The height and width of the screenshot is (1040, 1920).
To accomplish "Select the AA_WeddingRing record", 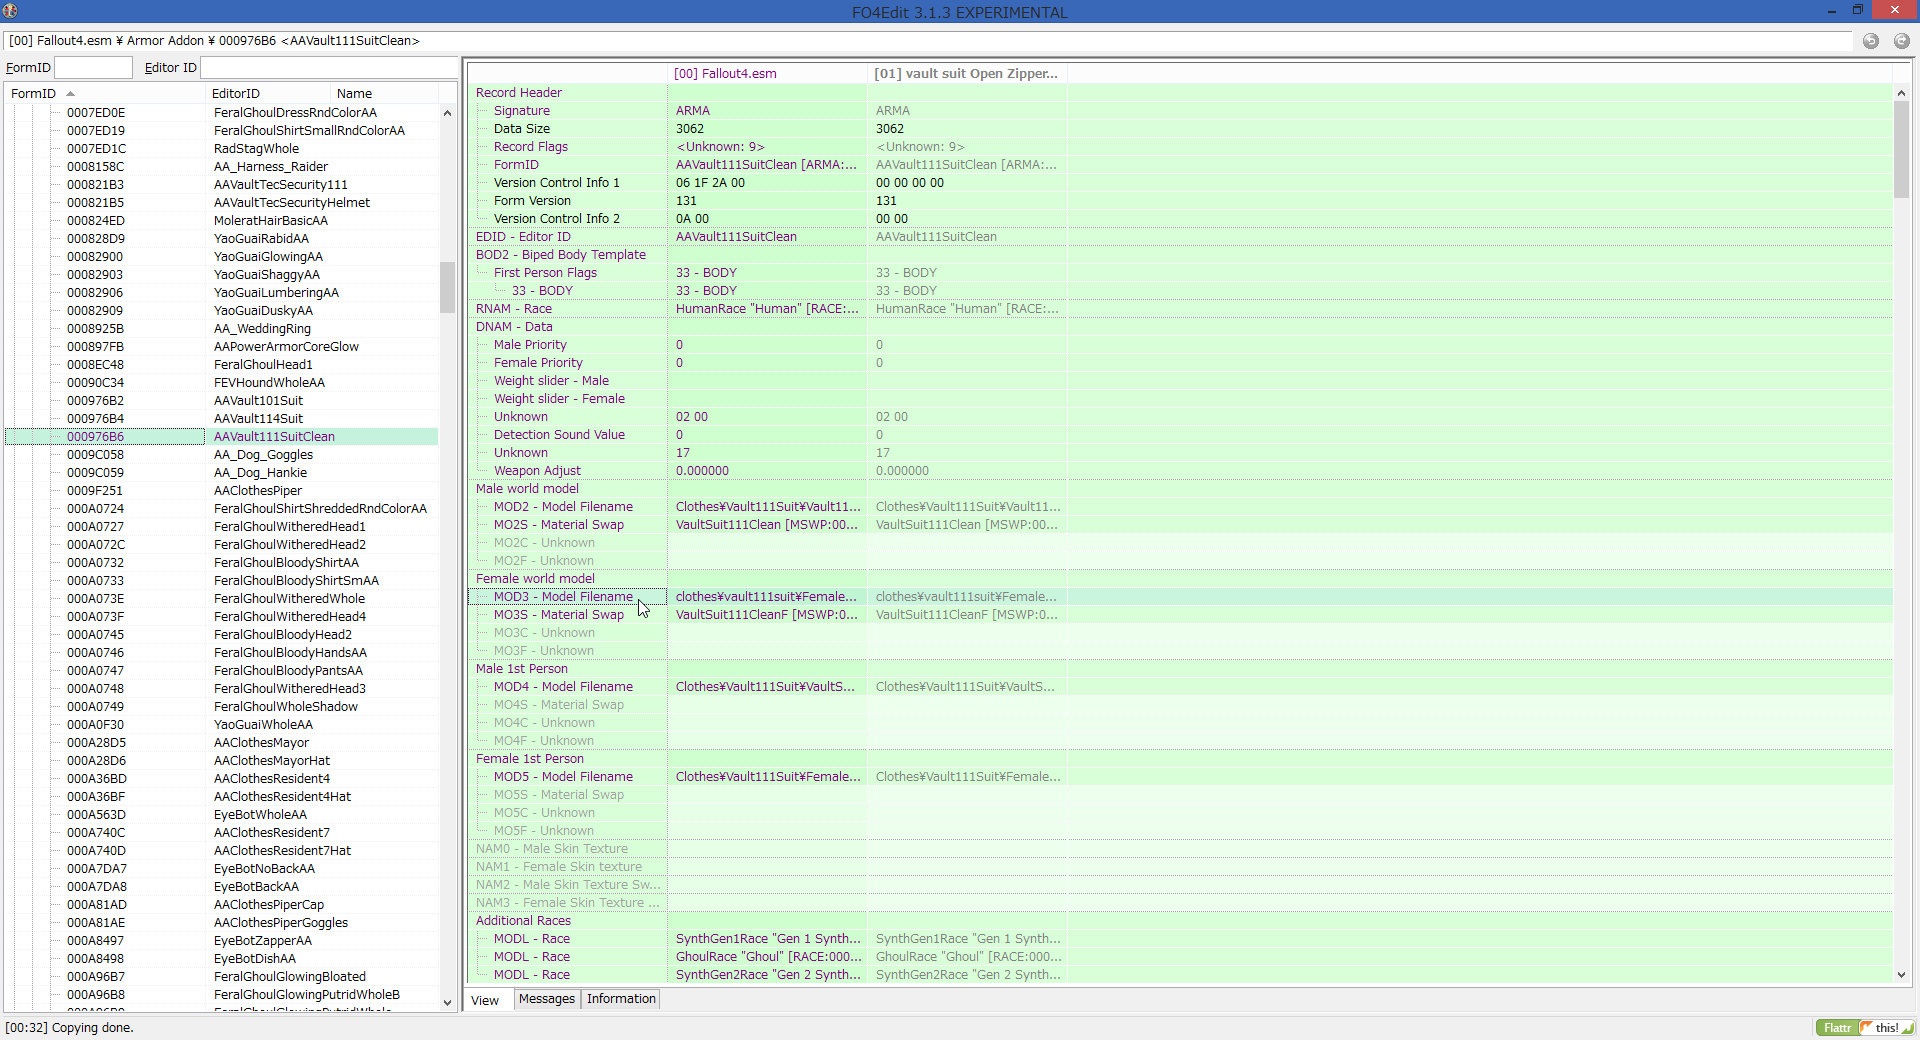I will coord(262,329).
